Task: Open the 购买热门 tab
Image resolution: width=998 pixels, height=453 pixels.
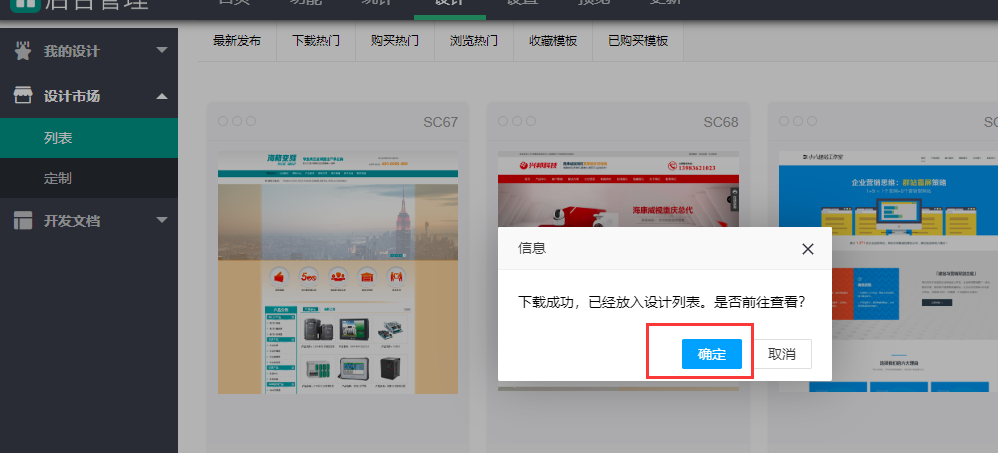Action: [394, 42]
